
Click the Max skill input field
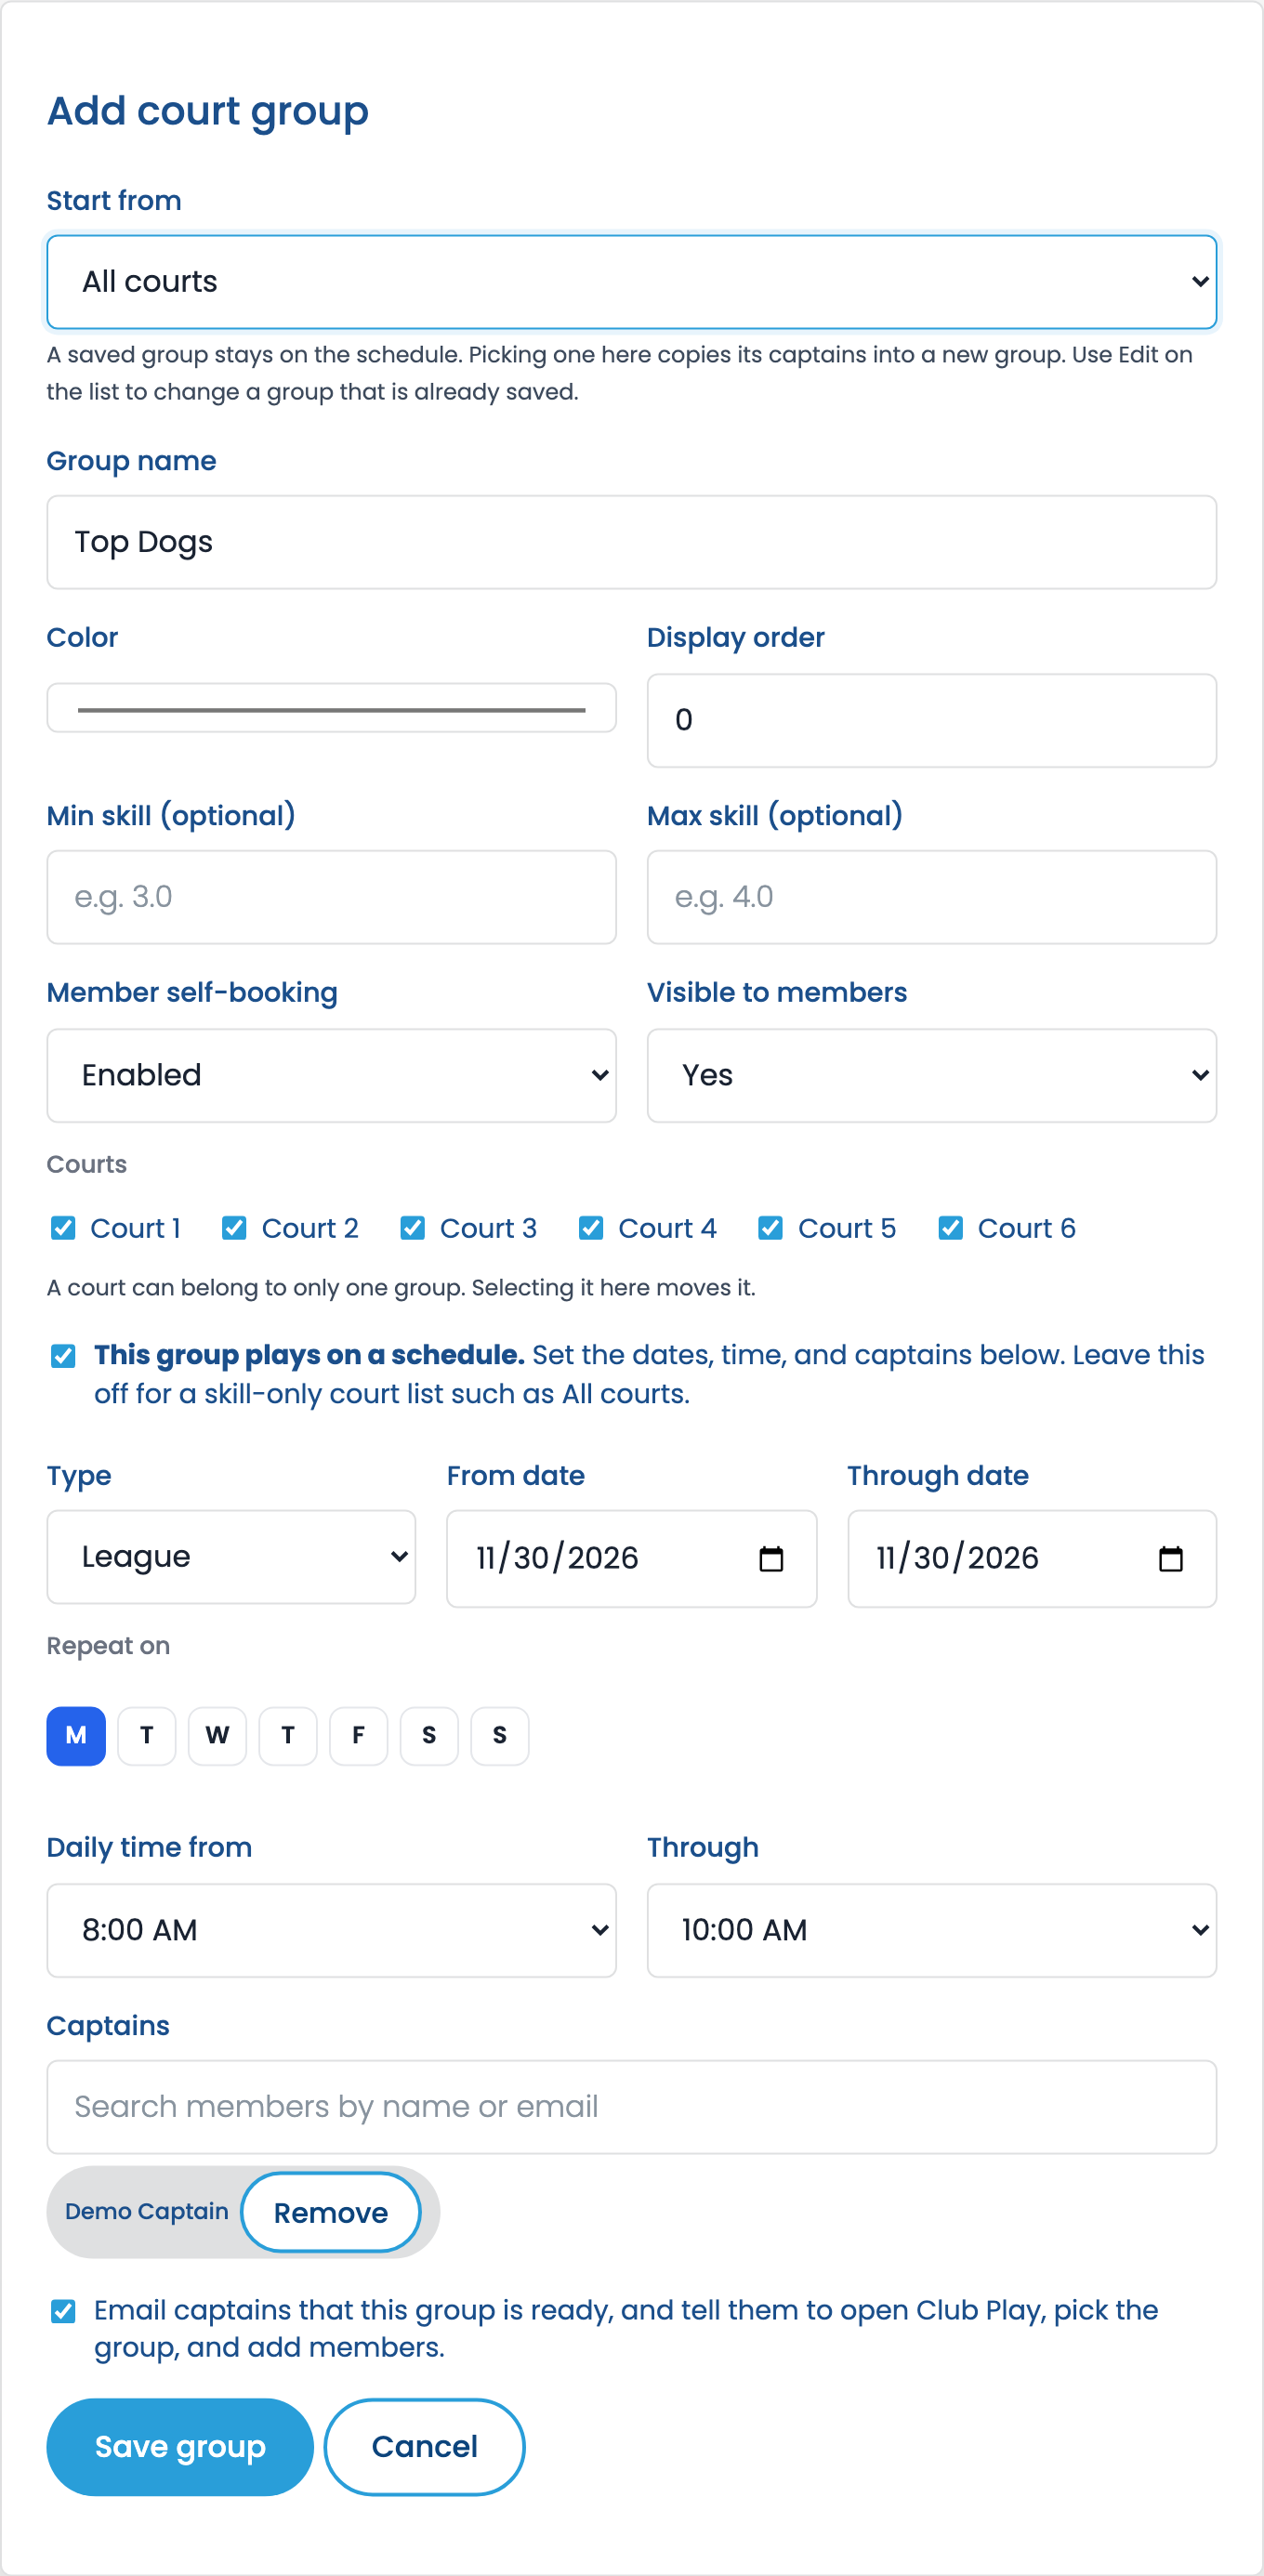pos(932,897)
